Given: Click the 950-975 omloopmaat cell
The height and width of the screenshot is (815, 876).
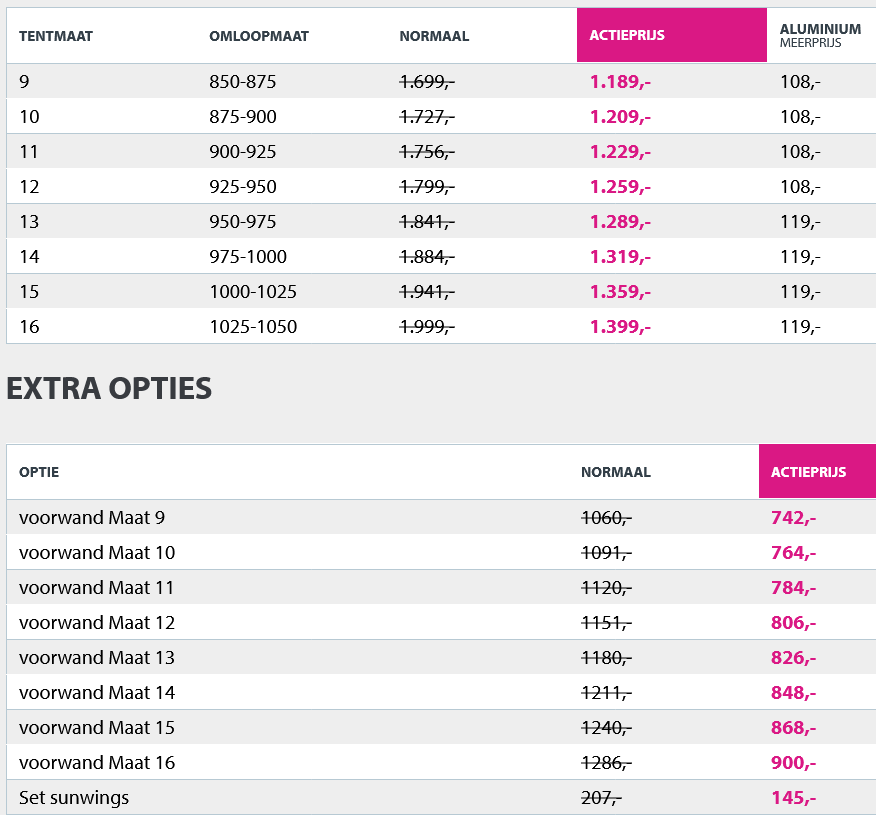Looking at the screenshot, I should [243, 222].
